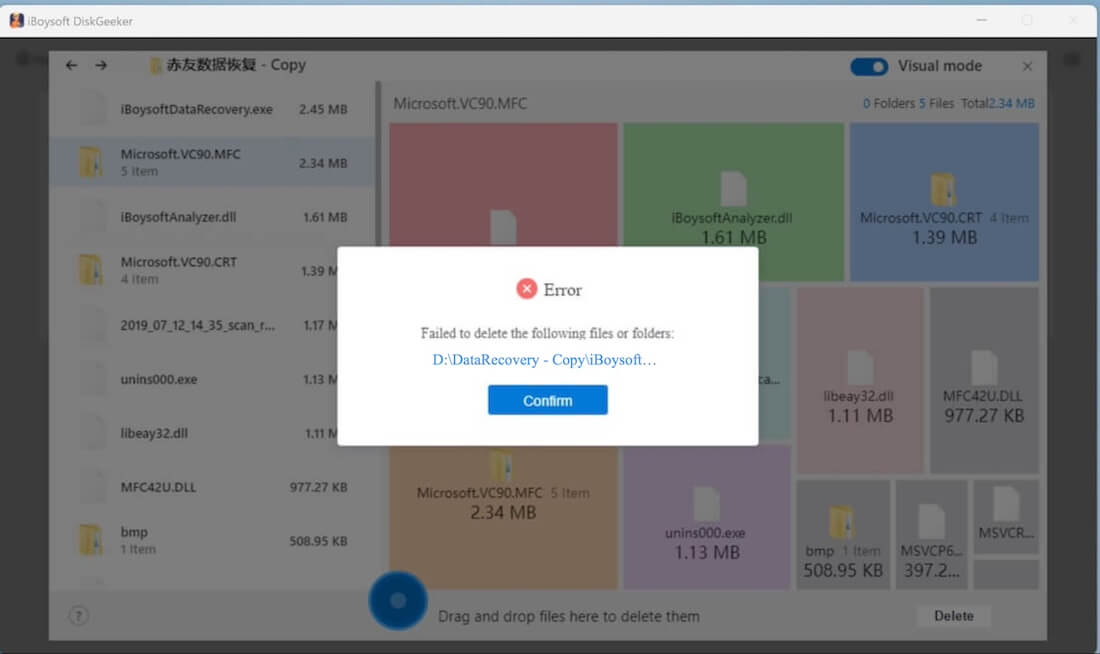
Task: Click the file icon in libeay32.dll block
Action: (860, 367)
